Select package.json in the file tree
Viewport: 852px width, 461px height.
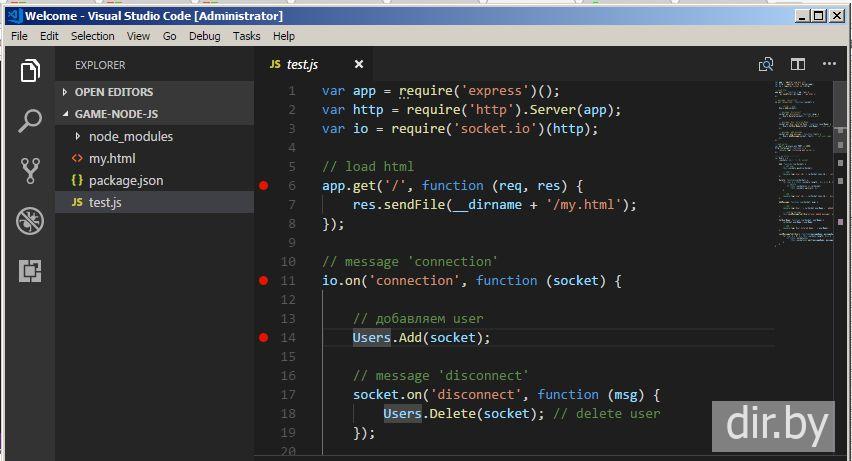point(125,180)
